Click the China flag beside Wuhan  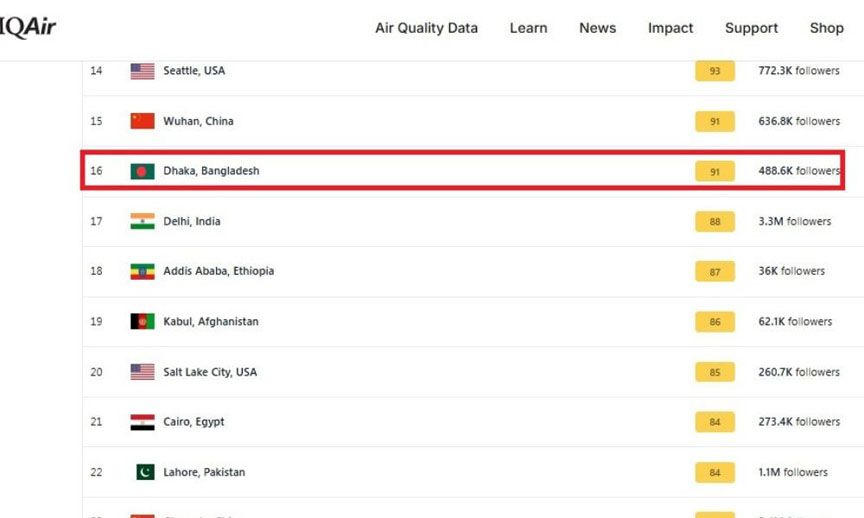pos(142,121)
